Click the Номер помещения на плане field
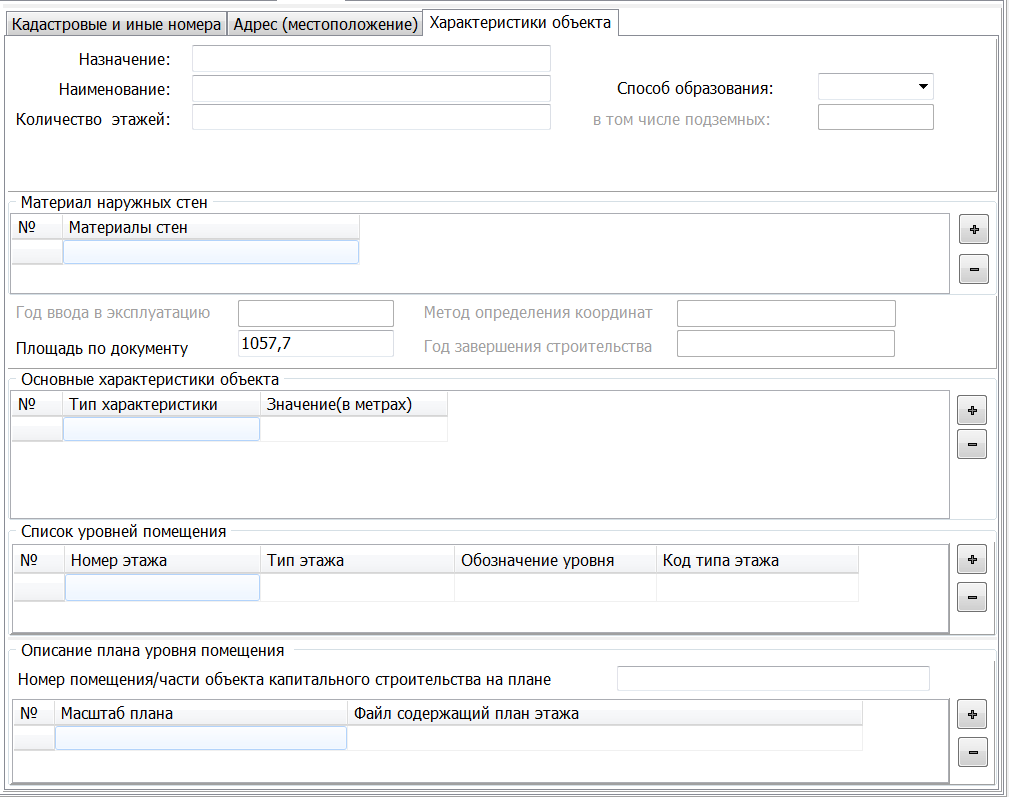This screenshot has height=797, width=1009. (773, 679)
